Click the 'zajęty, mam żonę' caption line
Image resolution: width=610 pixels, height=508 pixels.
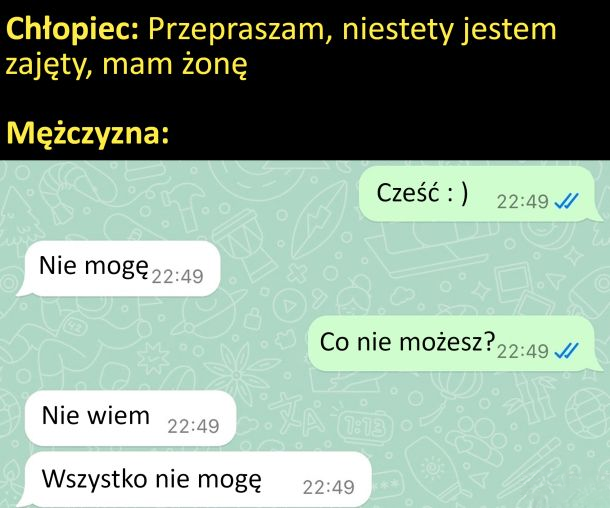tap(126, 65)
